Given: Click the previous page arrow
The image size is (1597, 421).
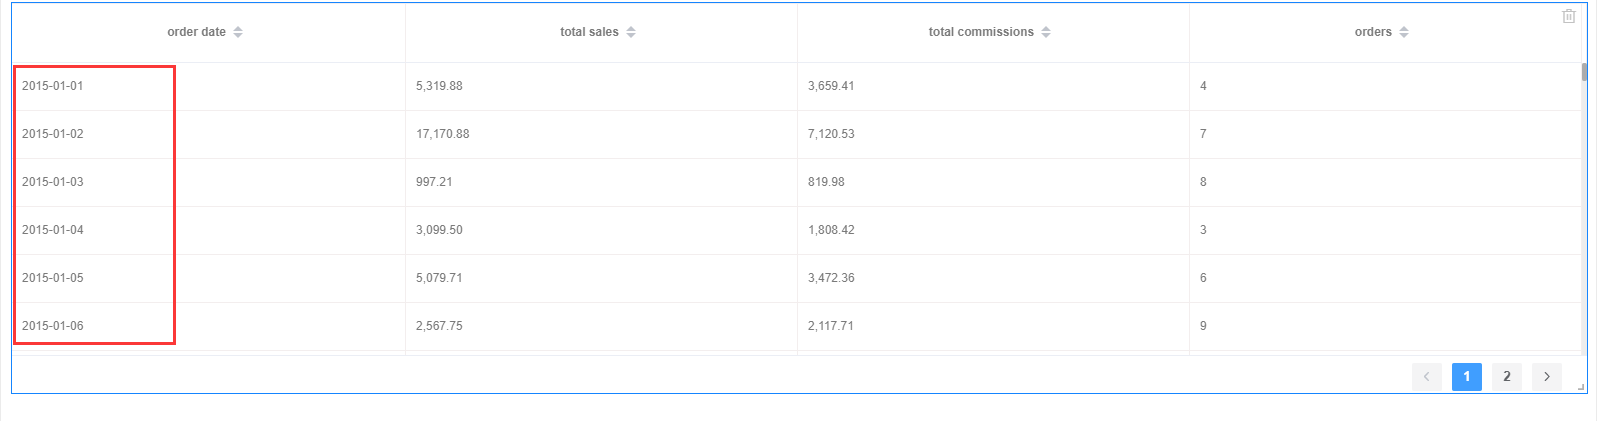Looking at the screenshot, I should click(1427, 376).
